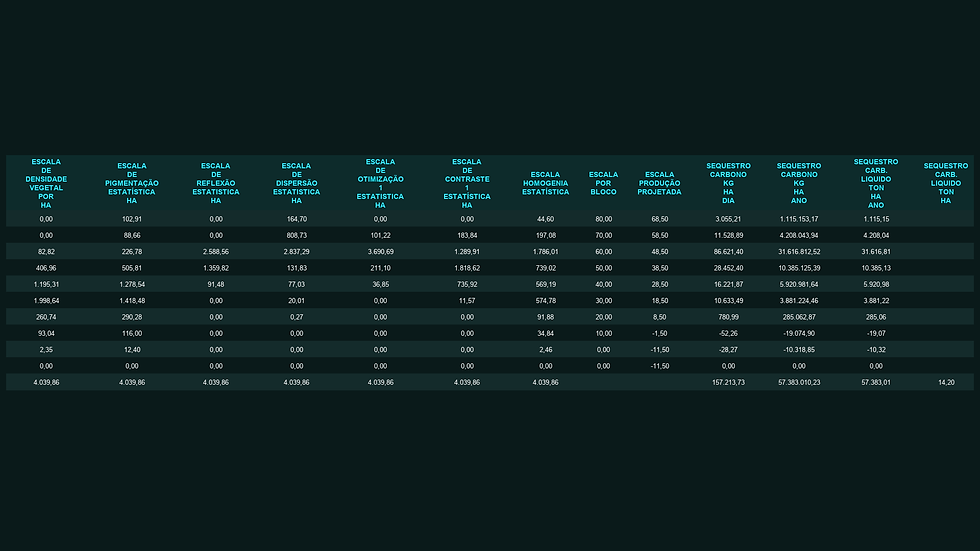Click the Escala de Contraste 1 Estatística header

point(467,184)
